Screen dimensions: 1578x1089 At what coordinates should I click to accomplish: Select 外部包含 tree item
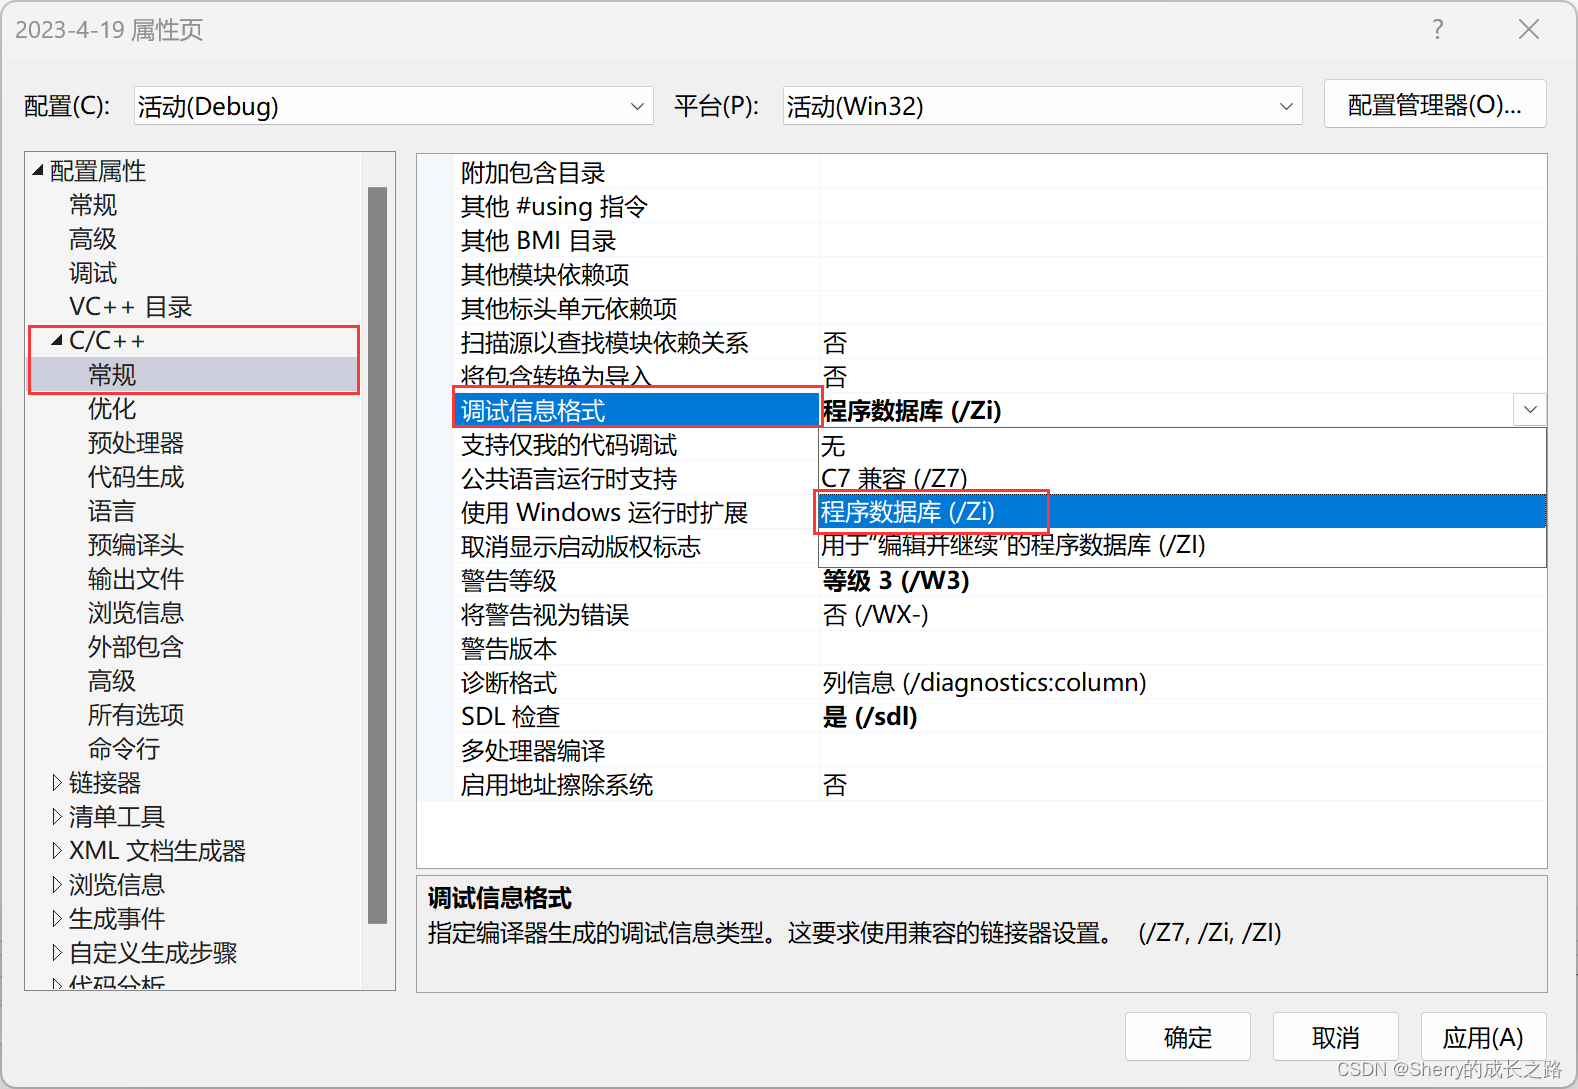tap(136, 647)
